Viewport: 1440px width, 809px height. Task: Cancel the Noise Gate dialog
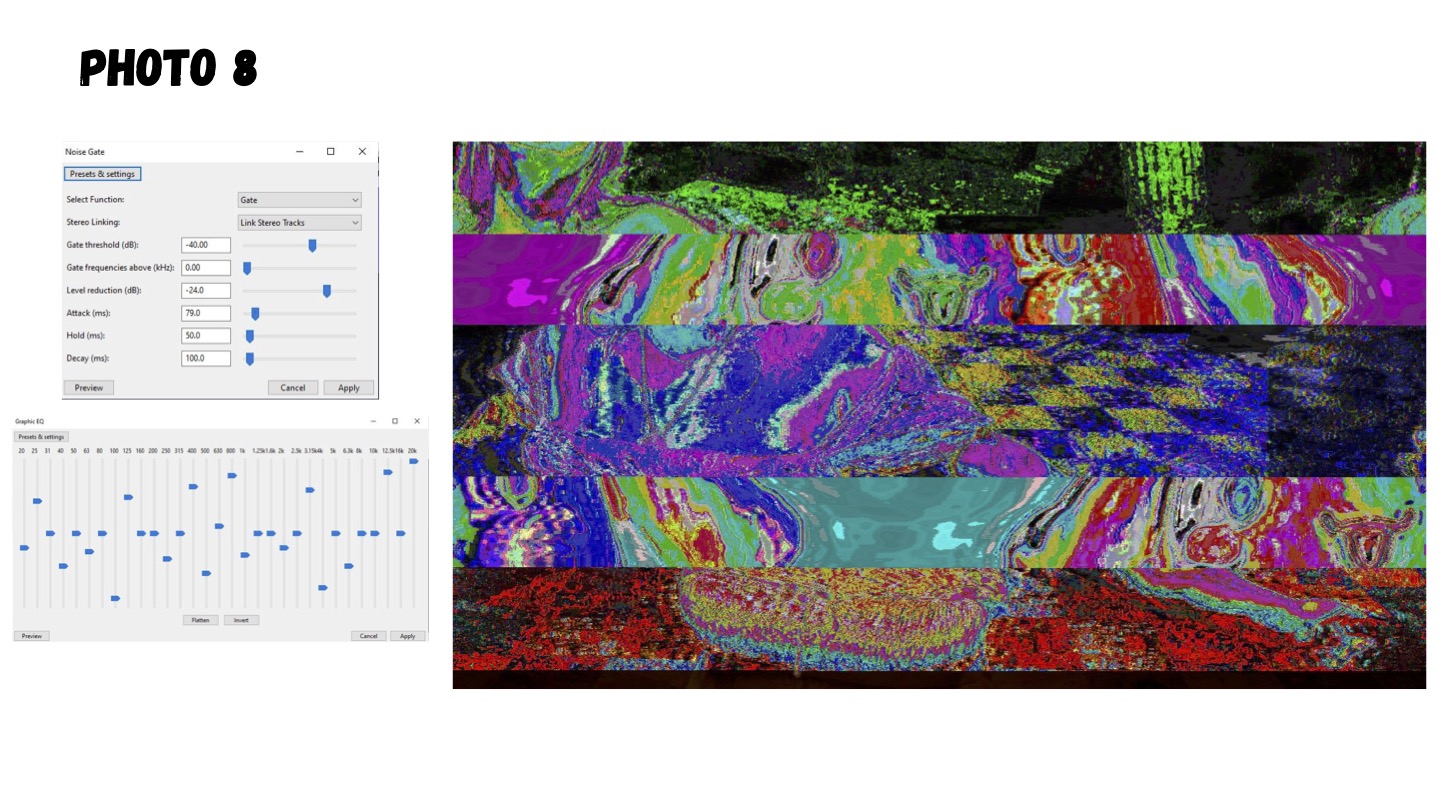293,388
